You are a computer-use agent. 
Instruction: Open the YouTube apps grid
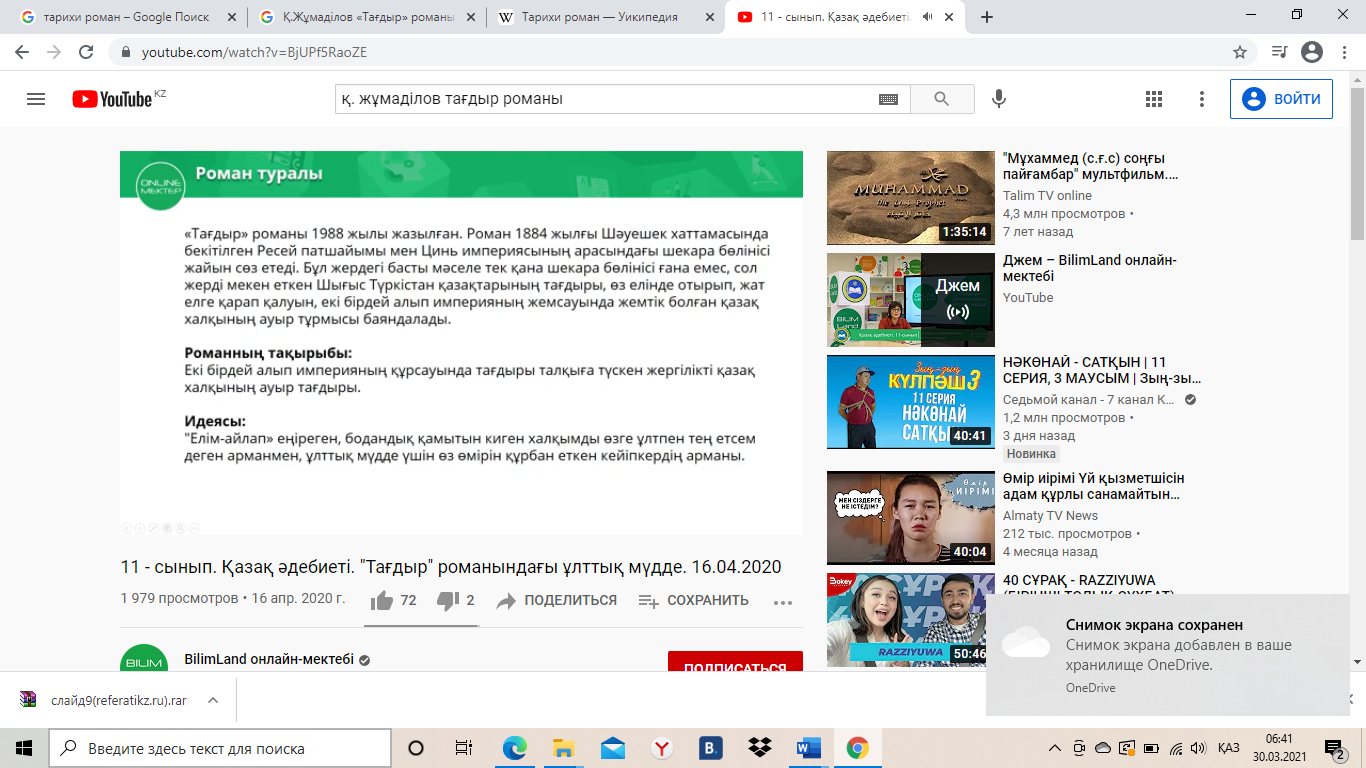click(x=1153, y=99)
